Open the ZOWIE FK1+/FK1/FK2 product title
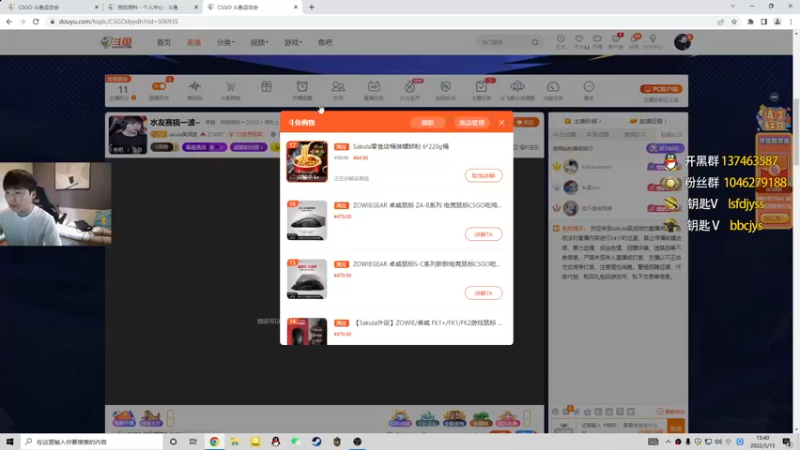Image resolution: width=800 pixels, height=450 pixels. pyautogui.click(x=428, y=322)
